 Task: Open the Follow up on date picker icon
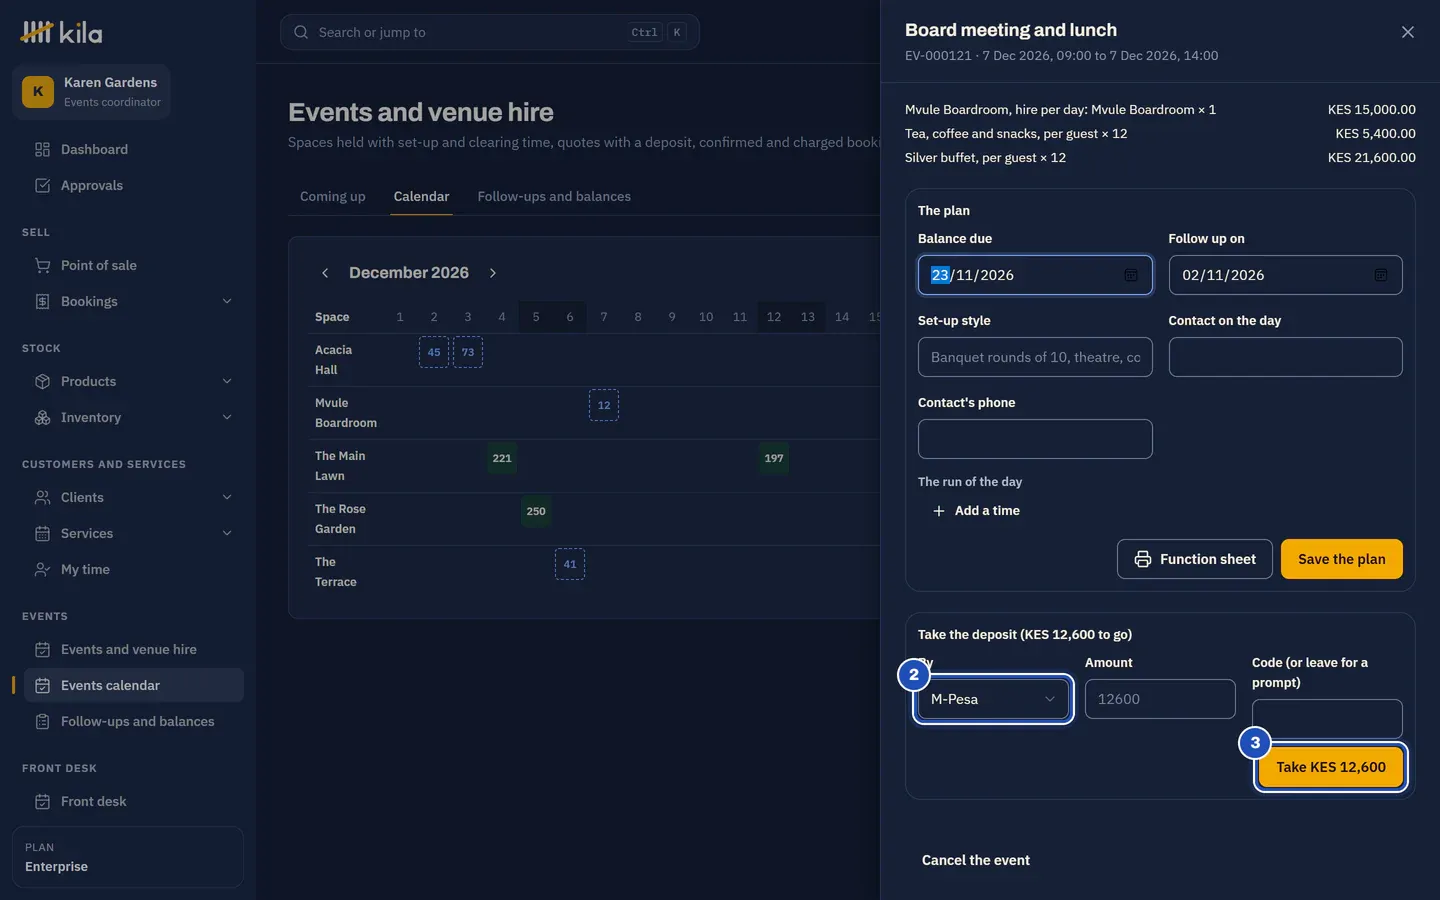point(1381,275)
